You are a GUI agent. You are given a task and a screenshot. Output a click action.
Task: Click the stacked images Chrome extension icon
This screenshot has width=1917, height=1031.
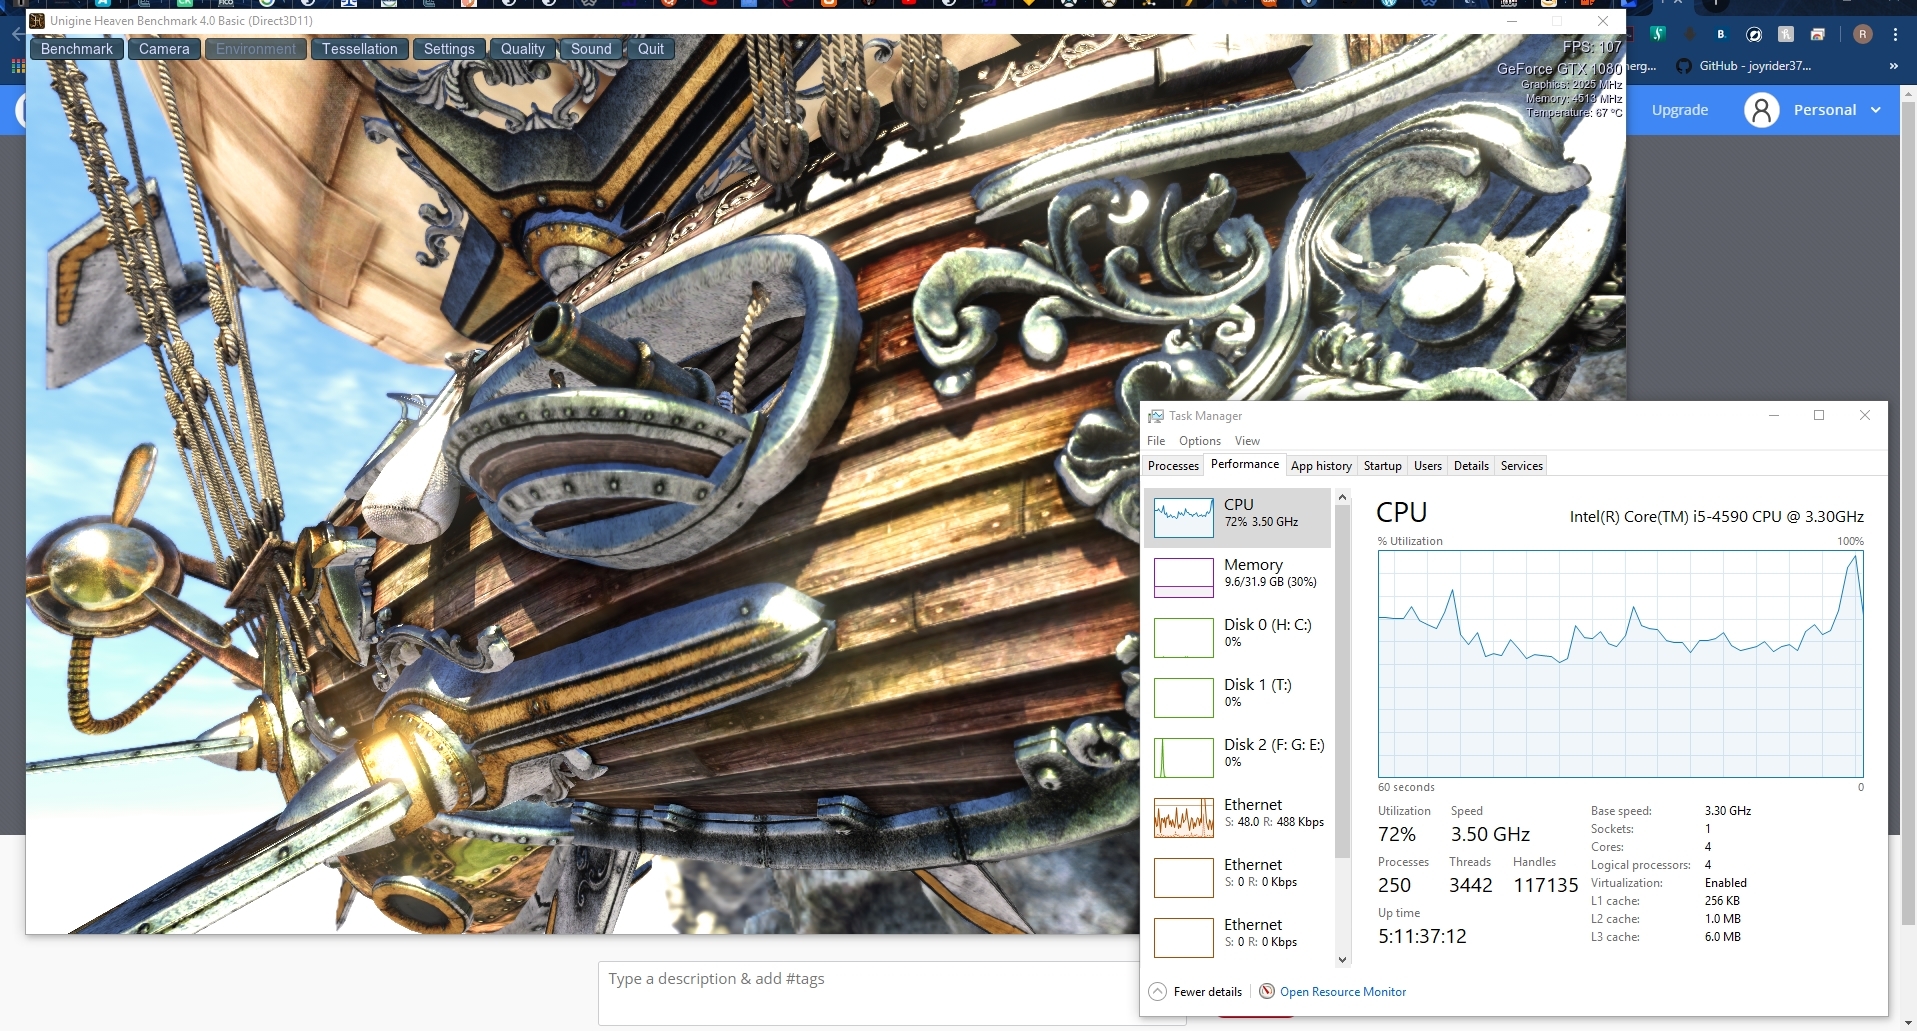coord(1818,34)
